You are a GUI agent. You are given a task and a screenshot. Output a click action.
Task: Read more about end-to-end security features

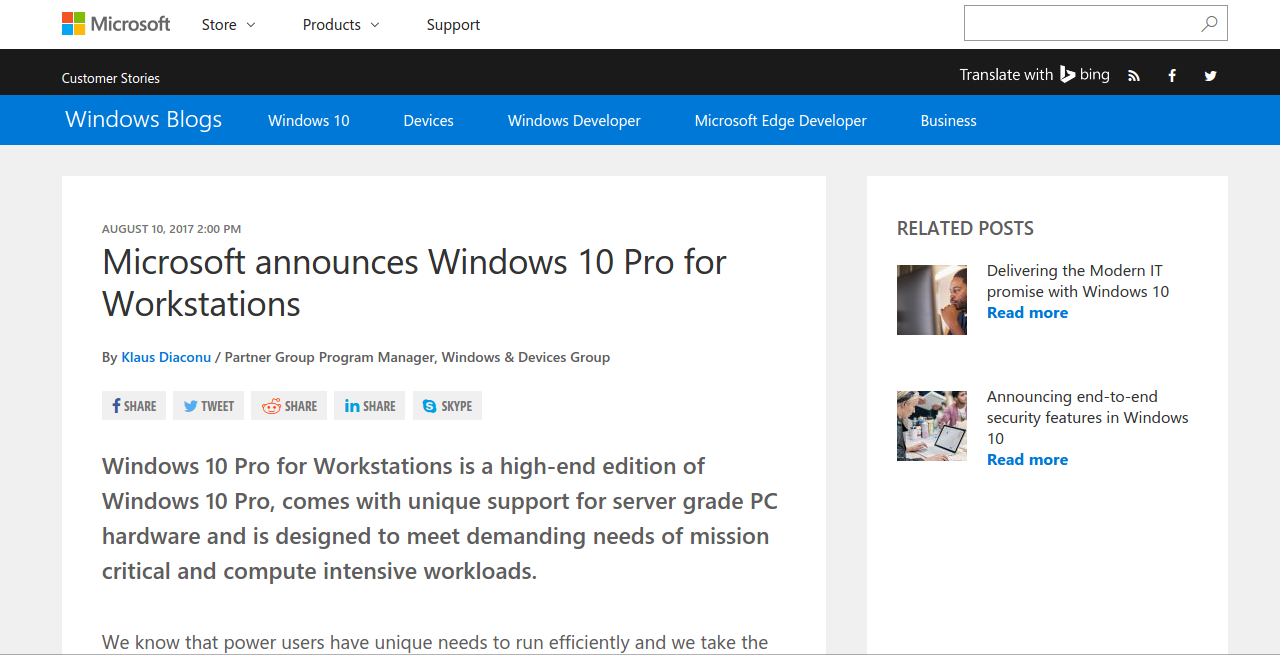click(1027, 460)
